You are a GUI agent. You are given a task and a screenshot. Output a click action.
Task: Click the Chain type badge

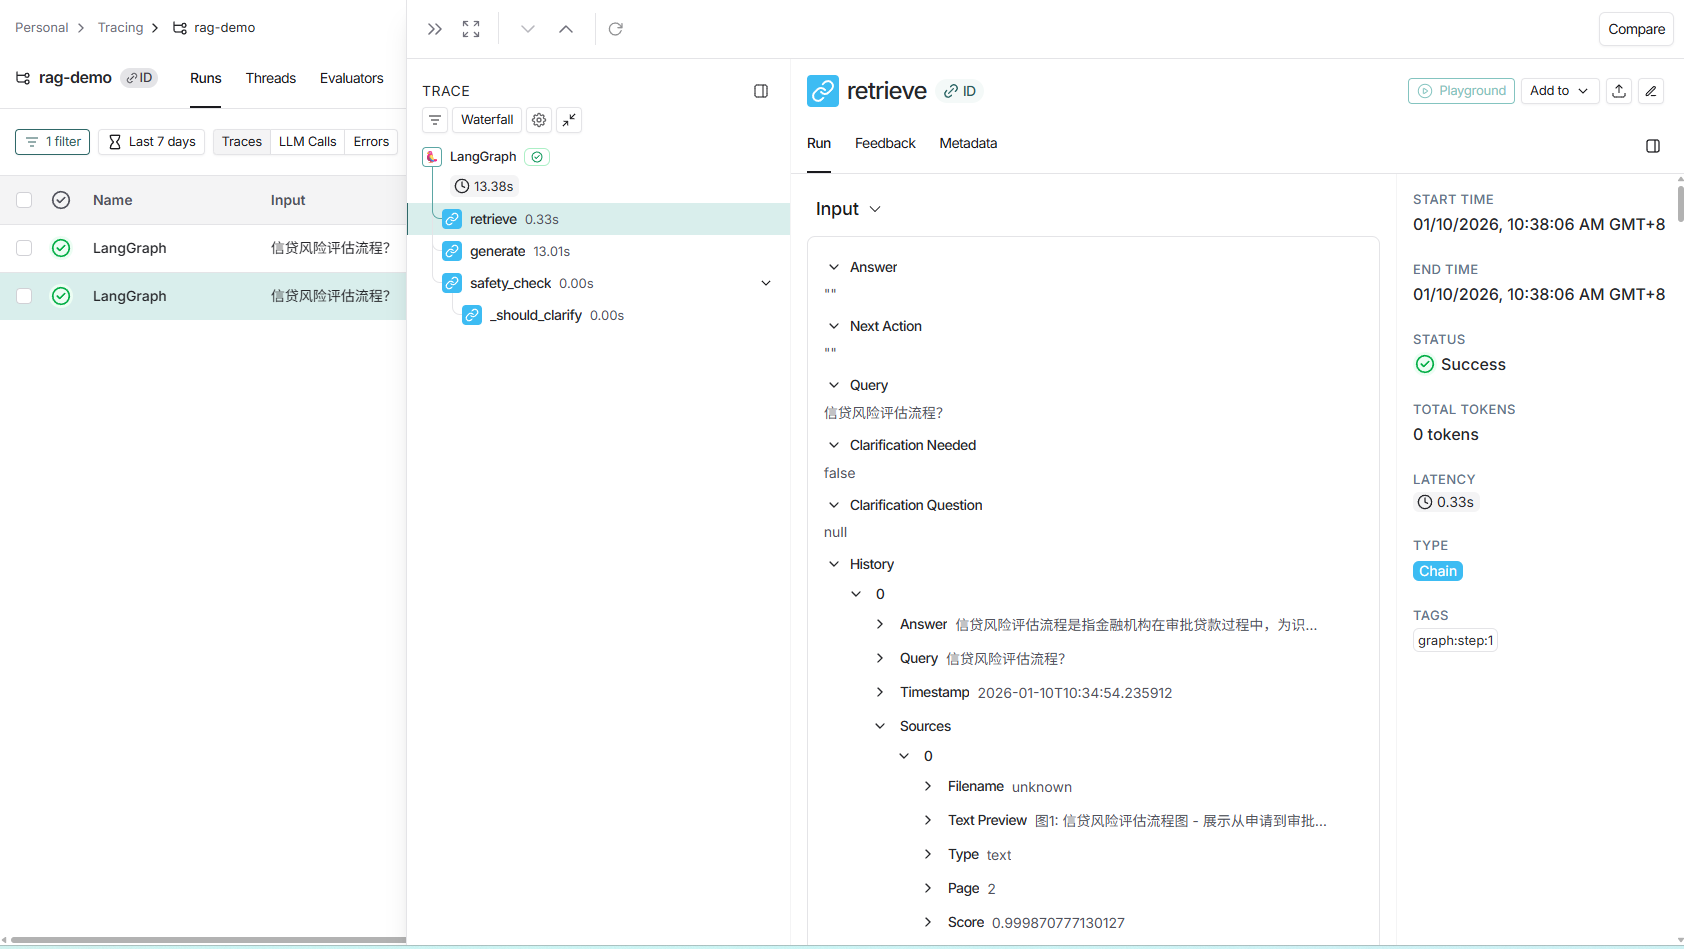tap(1438, 571)
